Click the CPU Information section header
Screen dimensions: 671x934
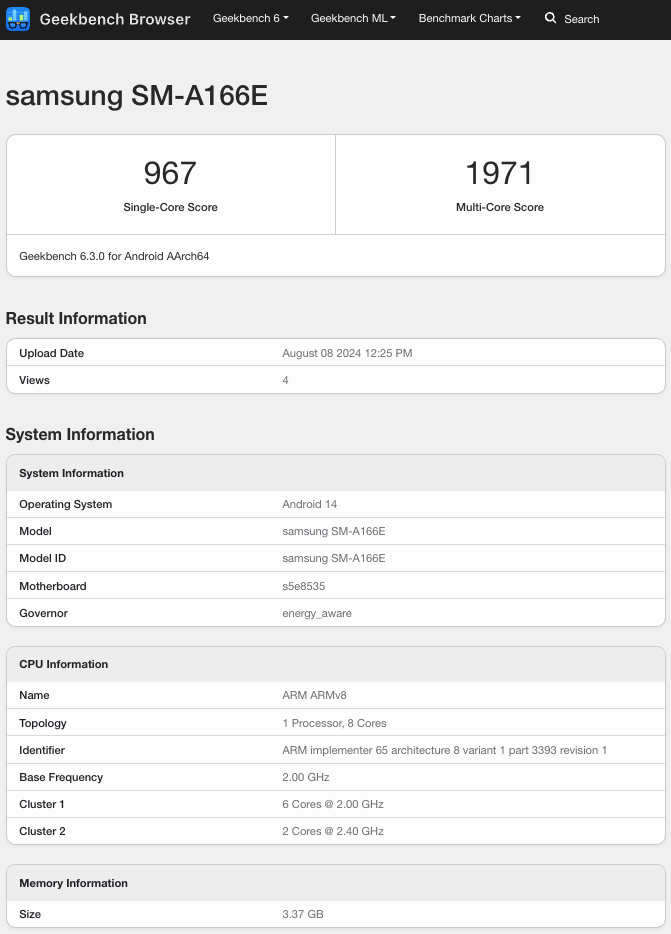(x=64, y=664)
